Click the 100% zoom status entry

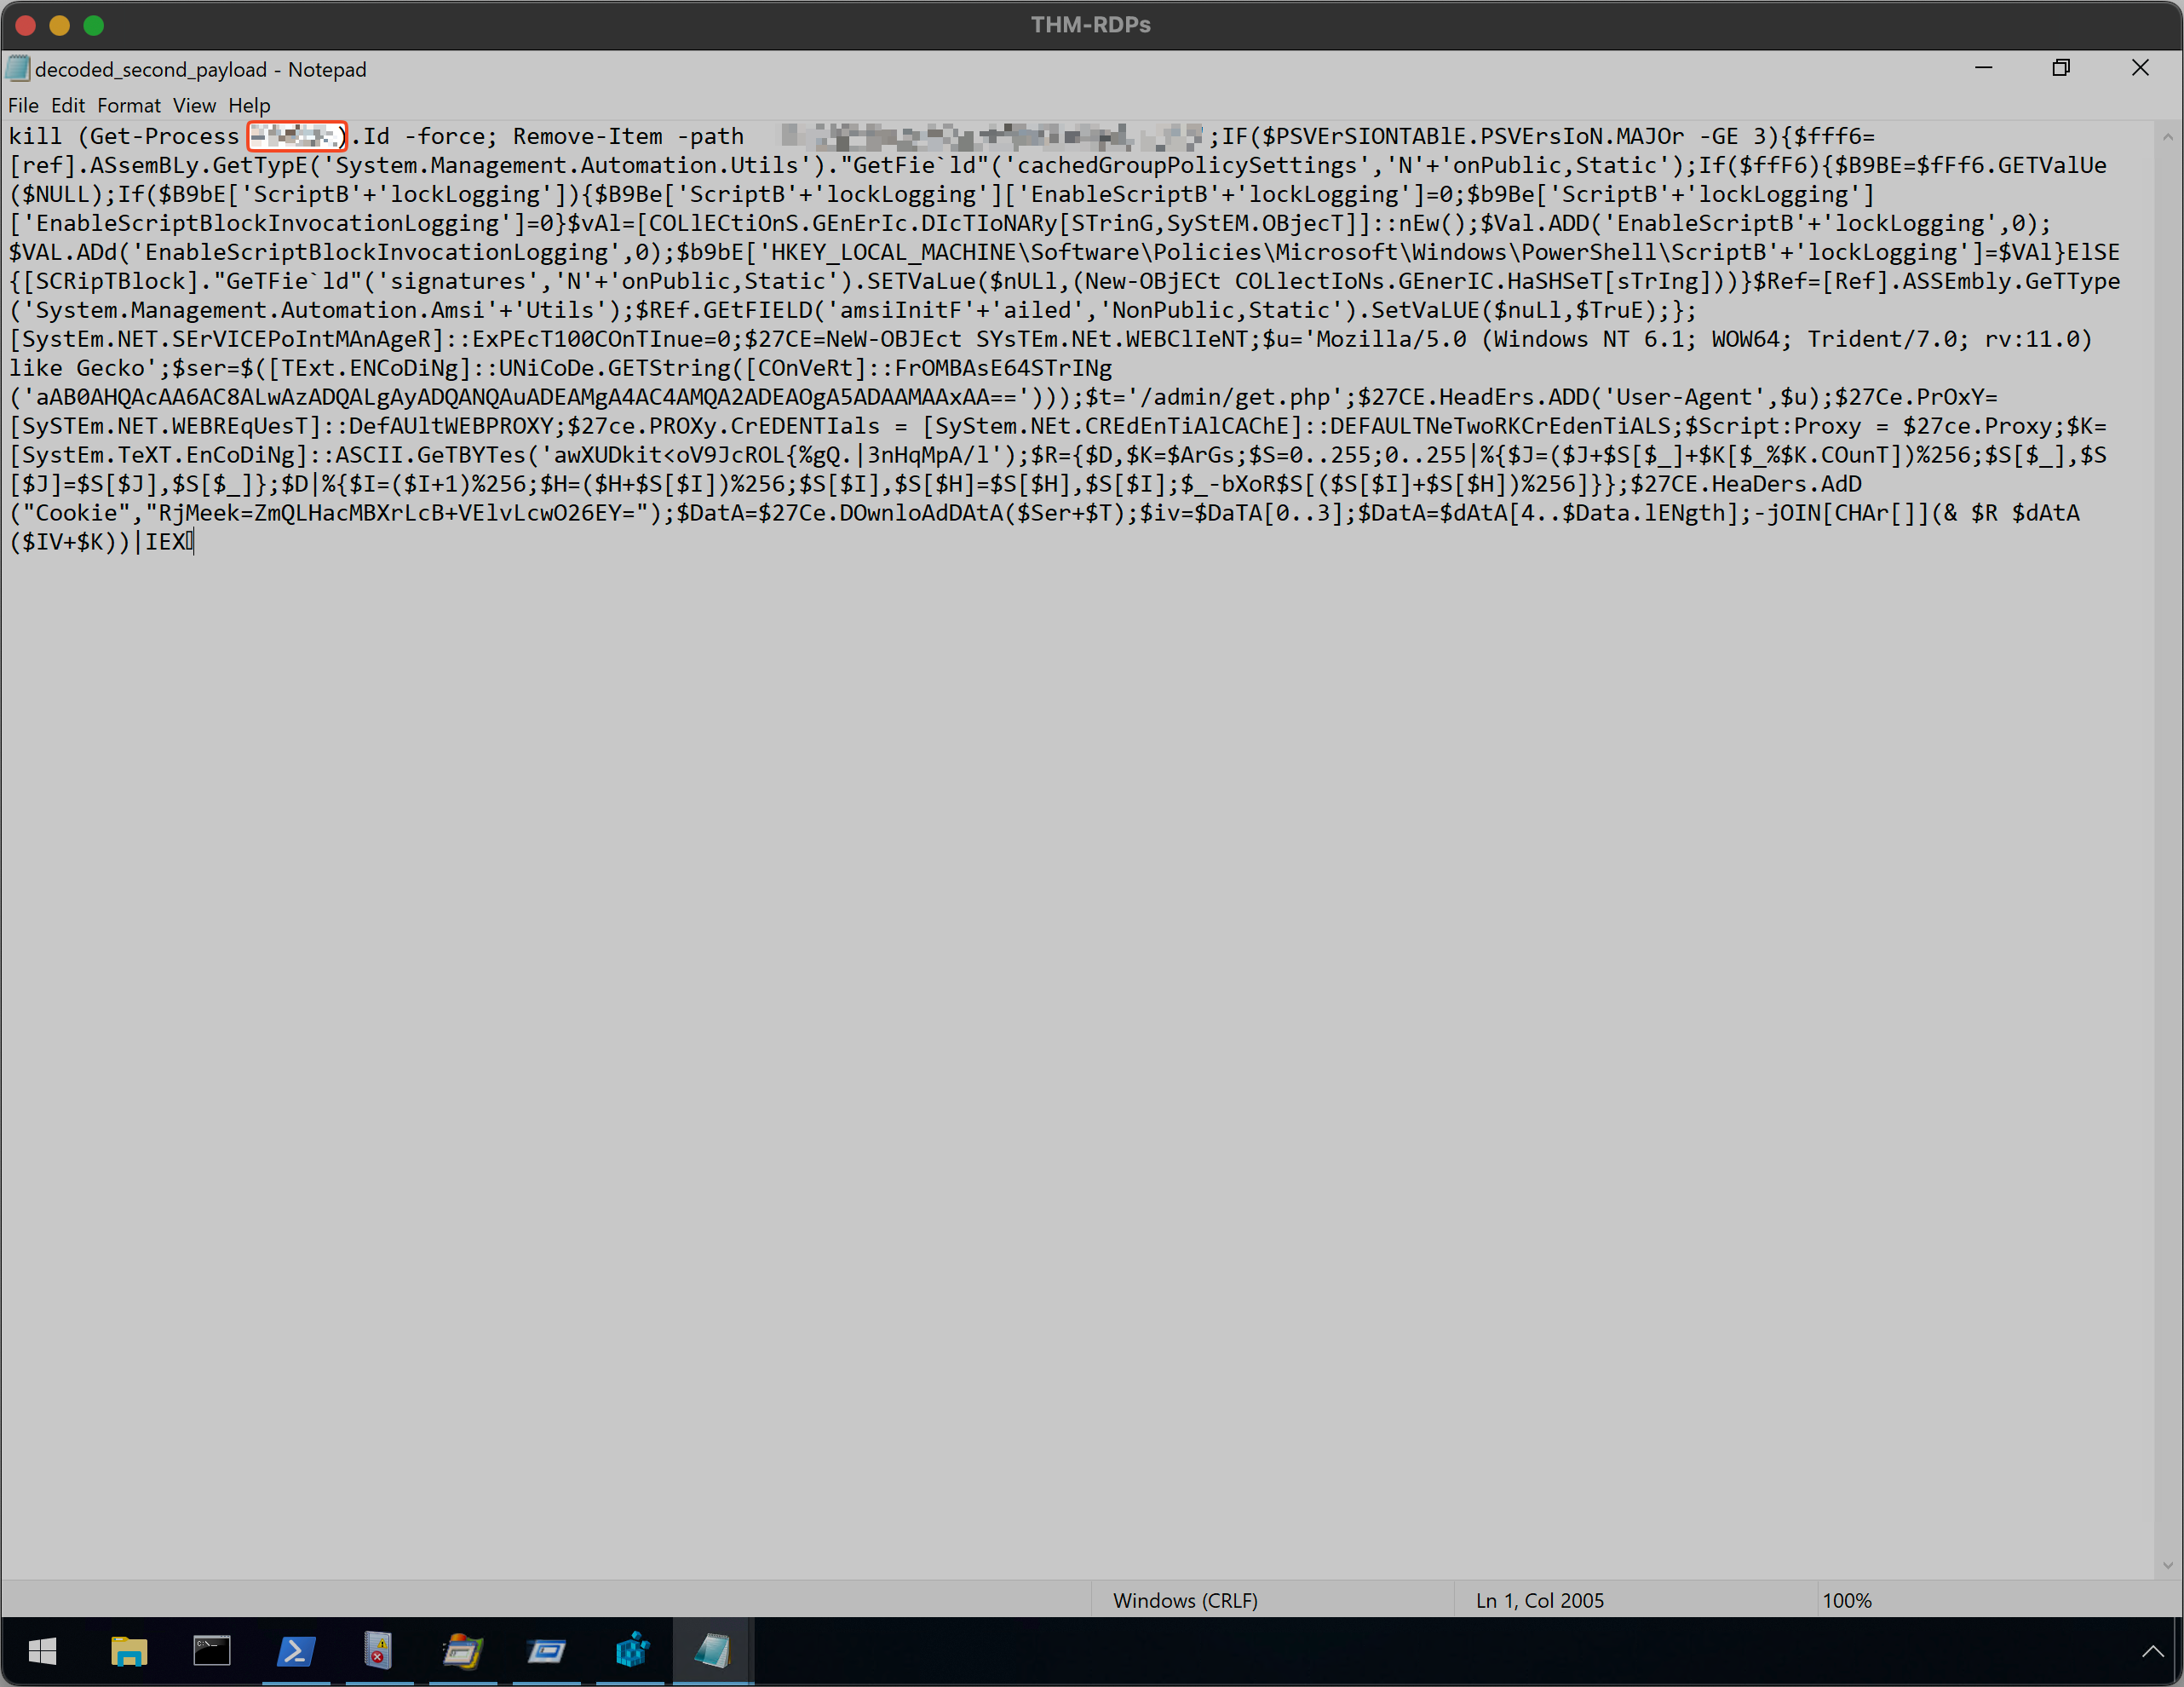pyautogui.click(x=1847, y=1600)
